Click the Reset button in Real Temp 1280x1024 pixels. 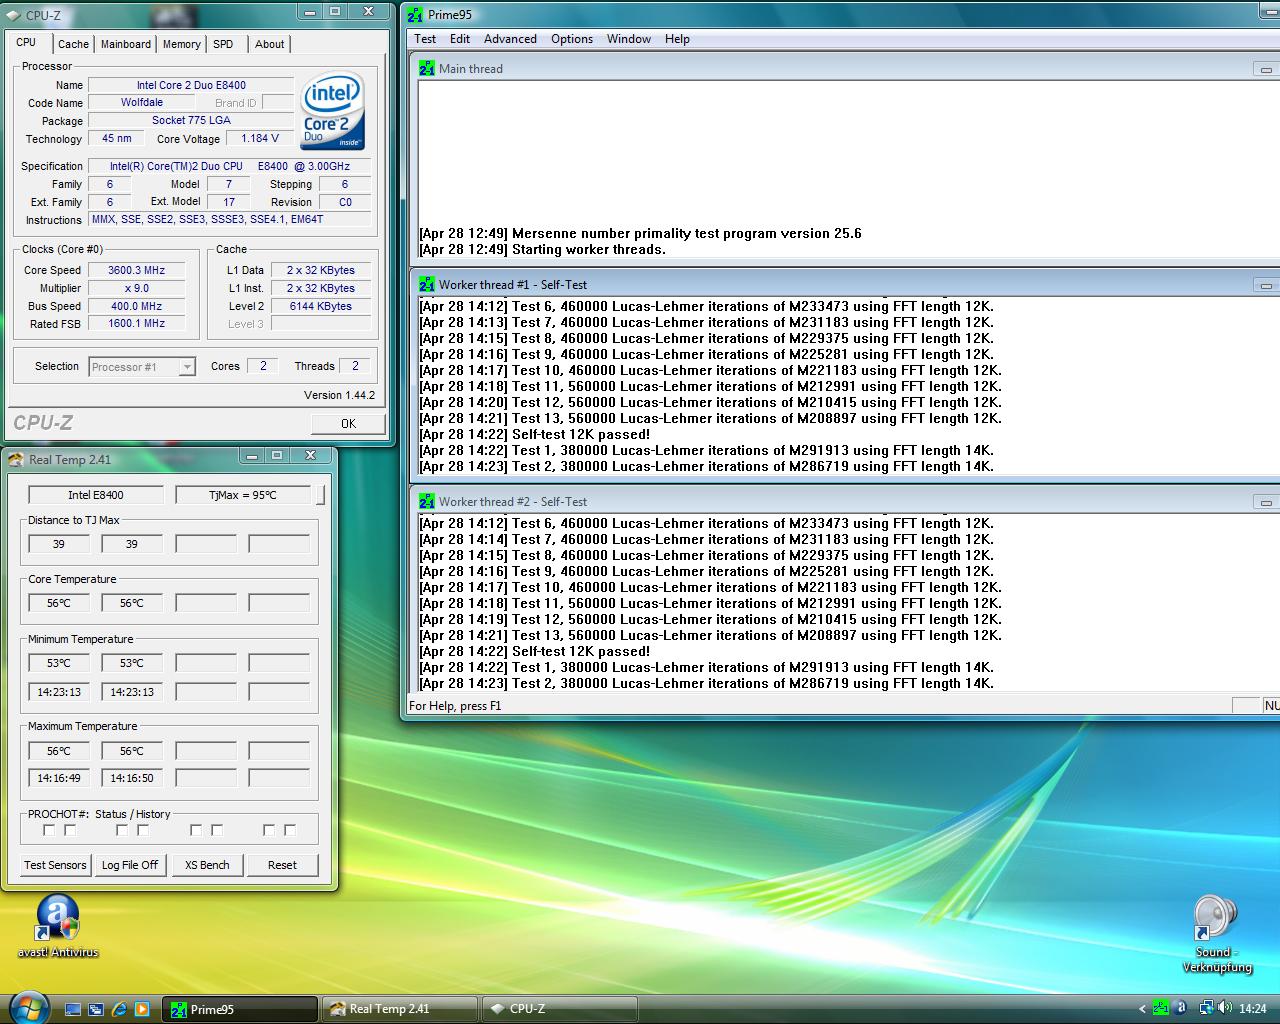pyautogui.click(x=282, y=865)
